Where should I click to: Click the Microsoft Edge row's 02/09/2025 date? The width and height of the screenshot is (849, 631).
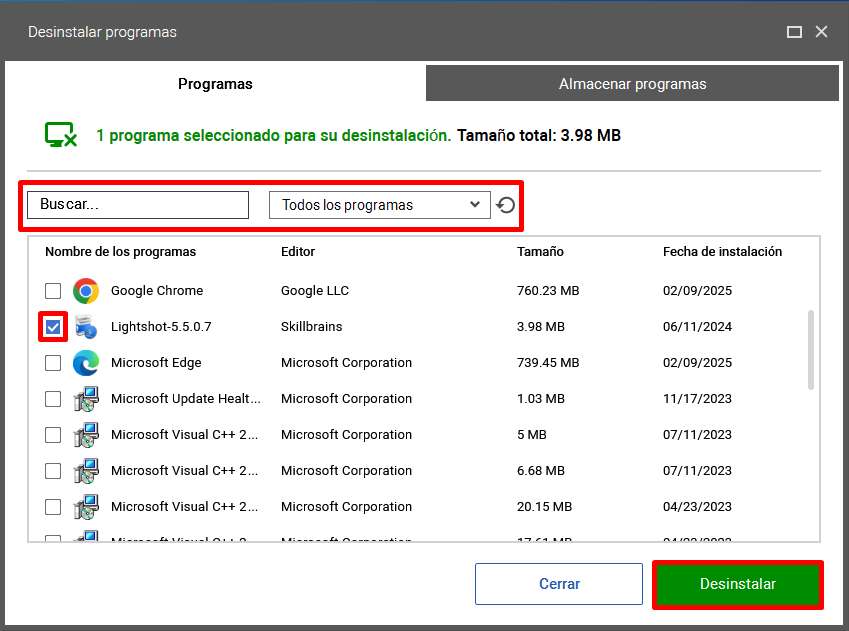click(697, 363)
